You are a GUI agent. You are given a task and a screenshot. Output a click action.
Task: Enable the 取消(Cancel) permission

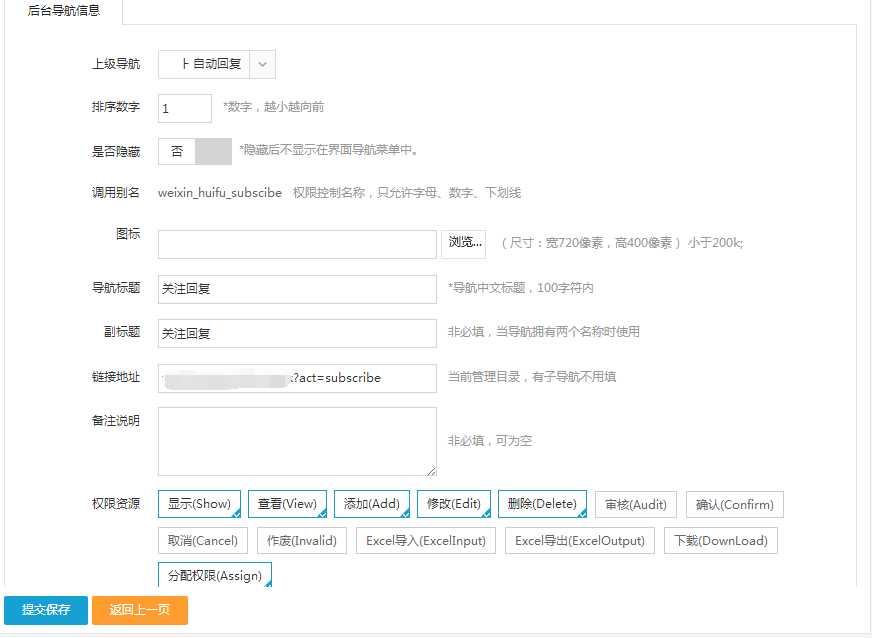pos(202,541)
